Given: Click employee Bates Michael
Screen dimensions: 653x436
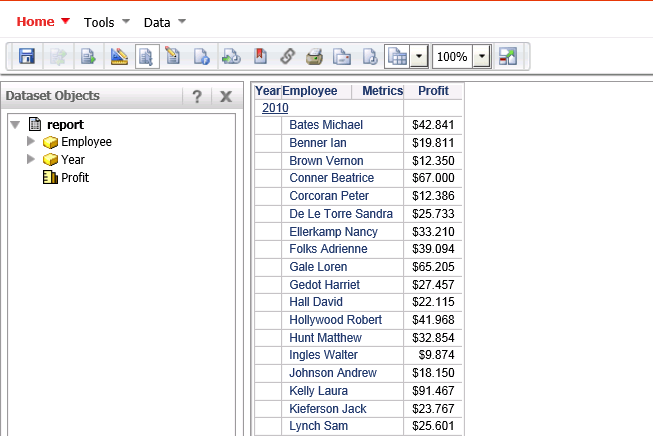Looking at the screenshot, I should (x=326, y=125).
